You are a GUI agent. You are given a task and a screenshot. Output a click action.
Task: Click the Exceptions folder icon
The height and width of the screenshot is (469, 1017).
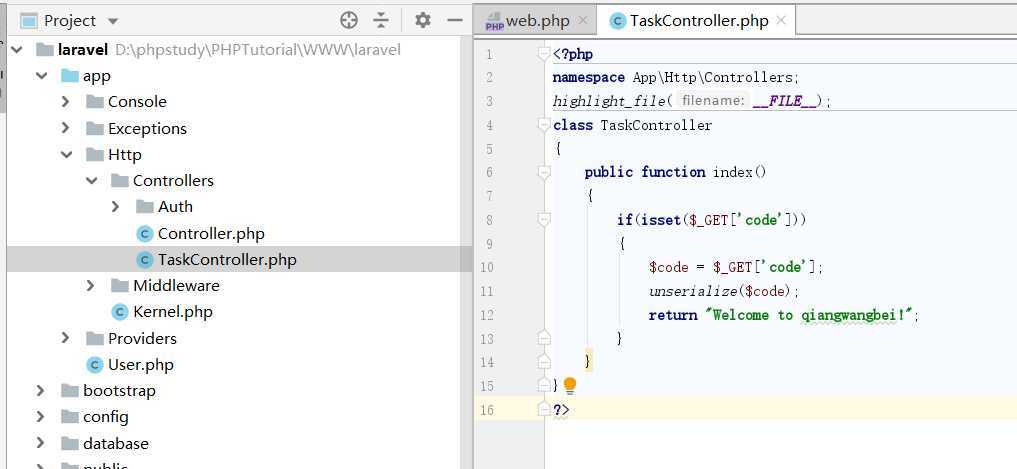tap(95, 128)
